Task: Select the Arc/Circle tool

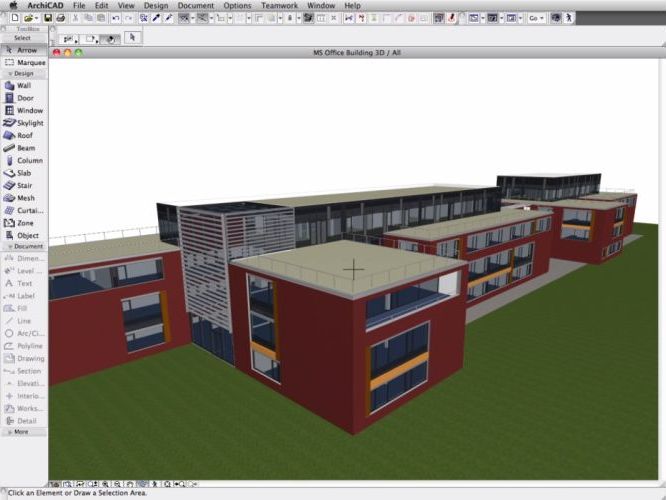Action: pos(24,333)
